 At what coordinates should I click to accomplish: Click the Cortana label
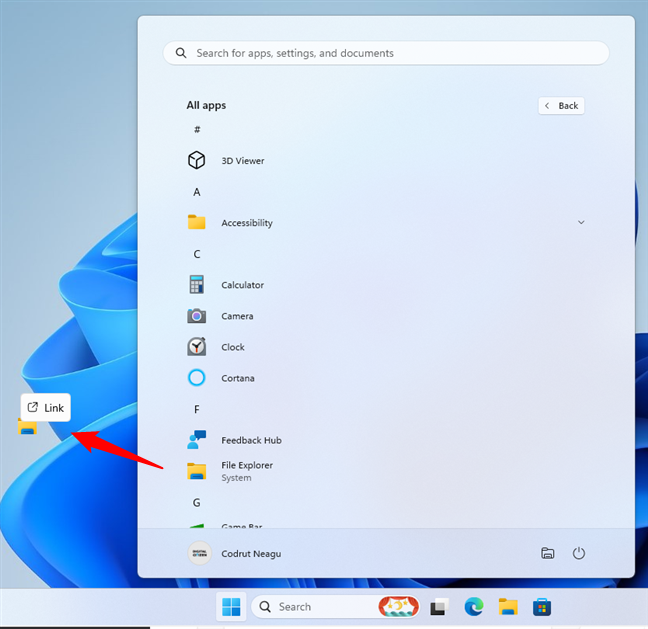pyautogui.click(x=238, y=378)
